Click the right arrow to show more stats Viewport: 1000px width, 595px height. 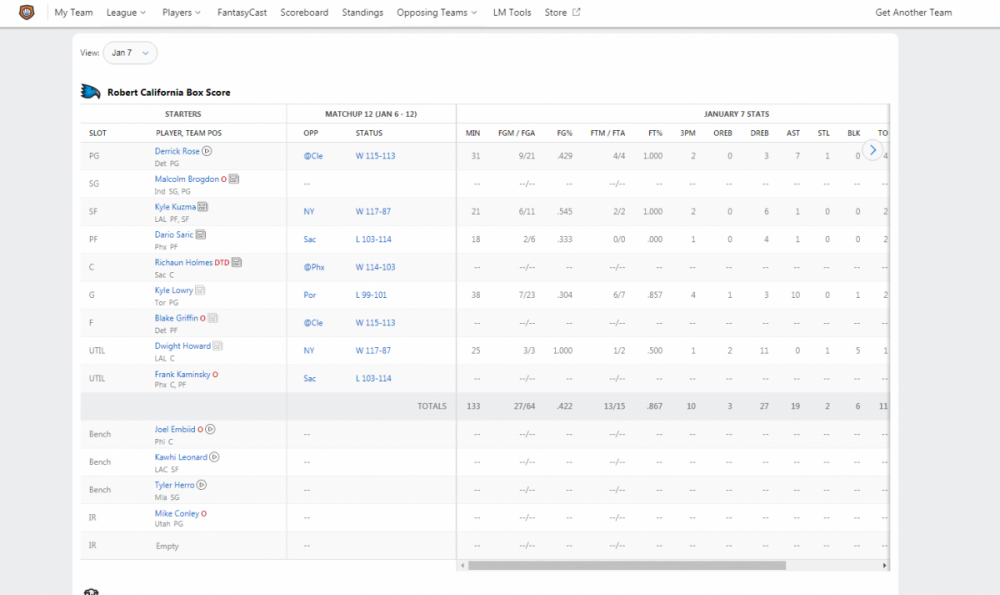tap(873, 150)
